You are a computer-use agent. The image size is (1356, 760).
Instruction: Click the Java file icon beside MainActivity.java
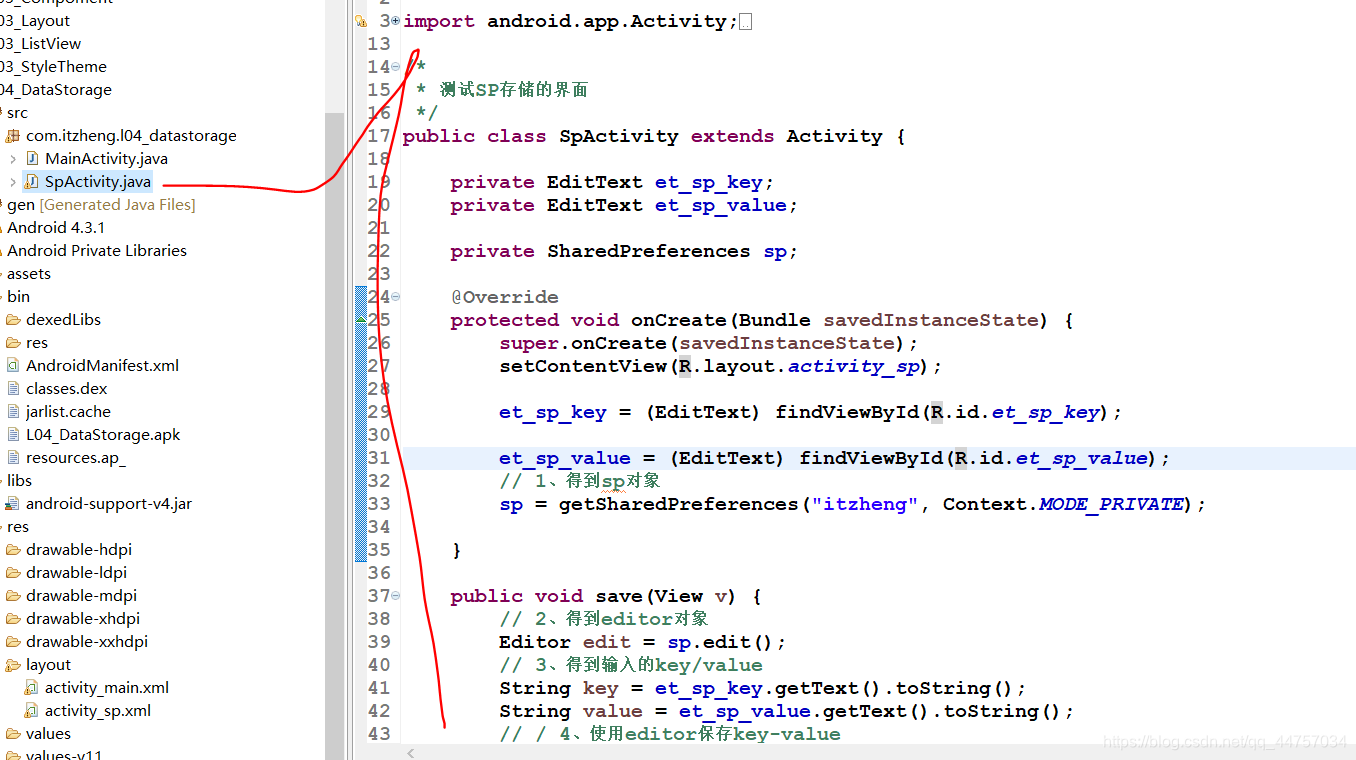(32, 159)
